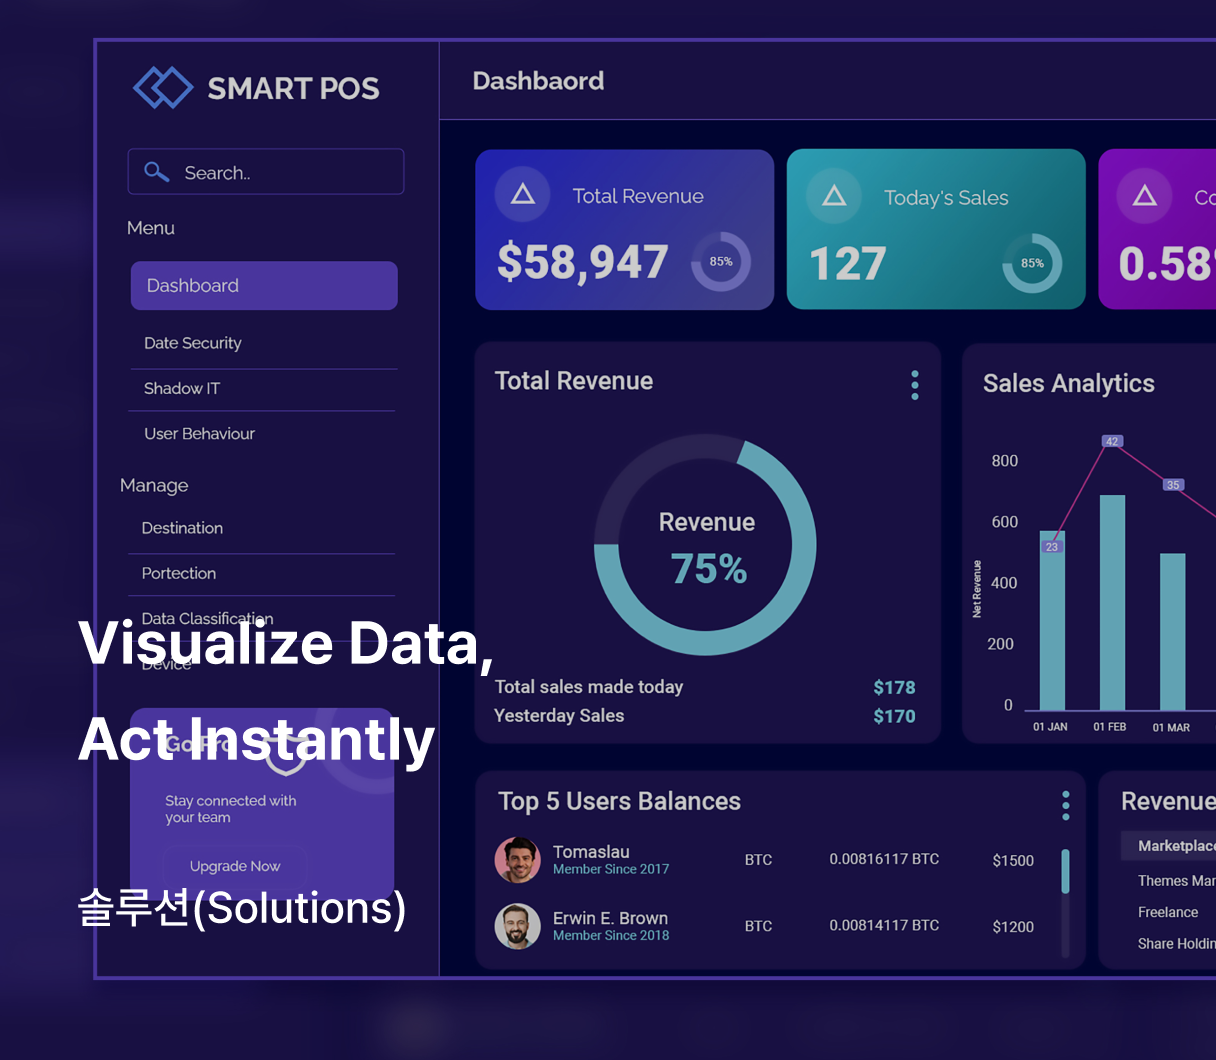Click 0.00816117 BTC amount
This screenshot has height=1060, width=1216.
tap(884, 859)
